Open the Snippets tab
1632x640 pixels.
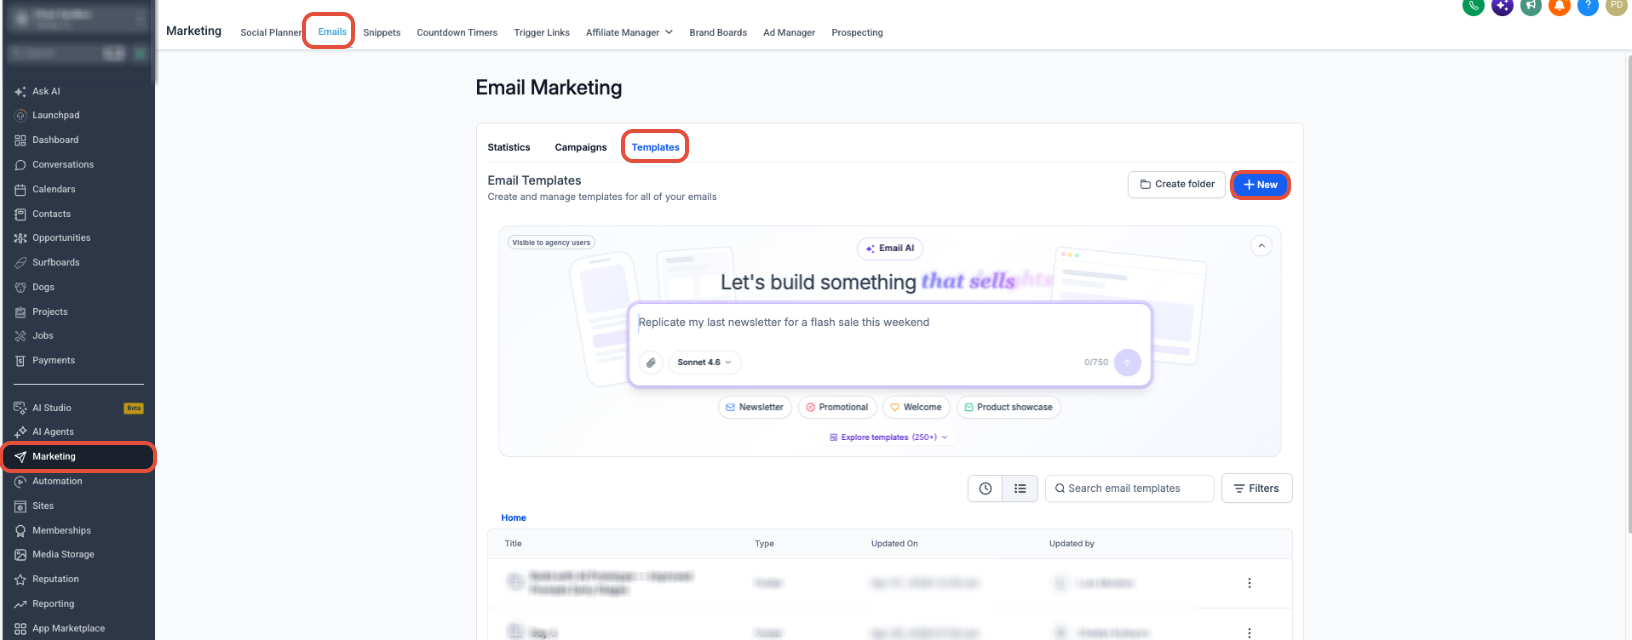click(382, 32)
